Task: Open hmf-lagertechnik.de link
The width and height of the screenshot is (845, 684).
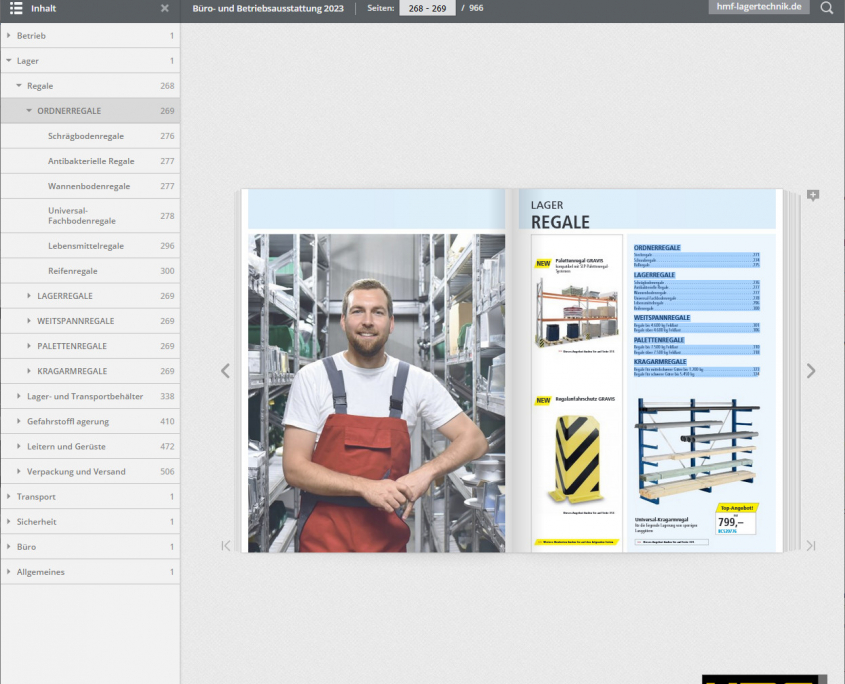Action: point(759,7)
